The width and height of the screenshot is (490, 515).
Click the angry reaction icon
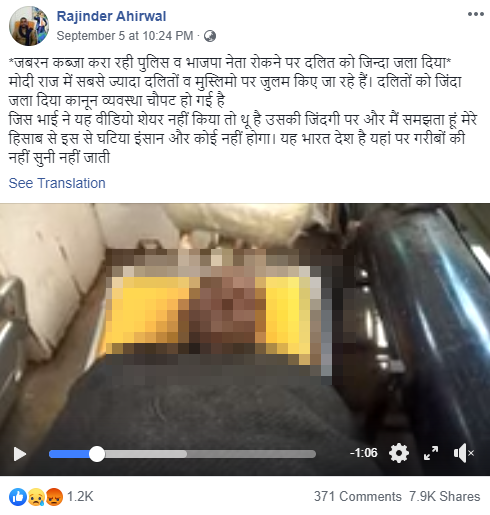coord(54,497)
